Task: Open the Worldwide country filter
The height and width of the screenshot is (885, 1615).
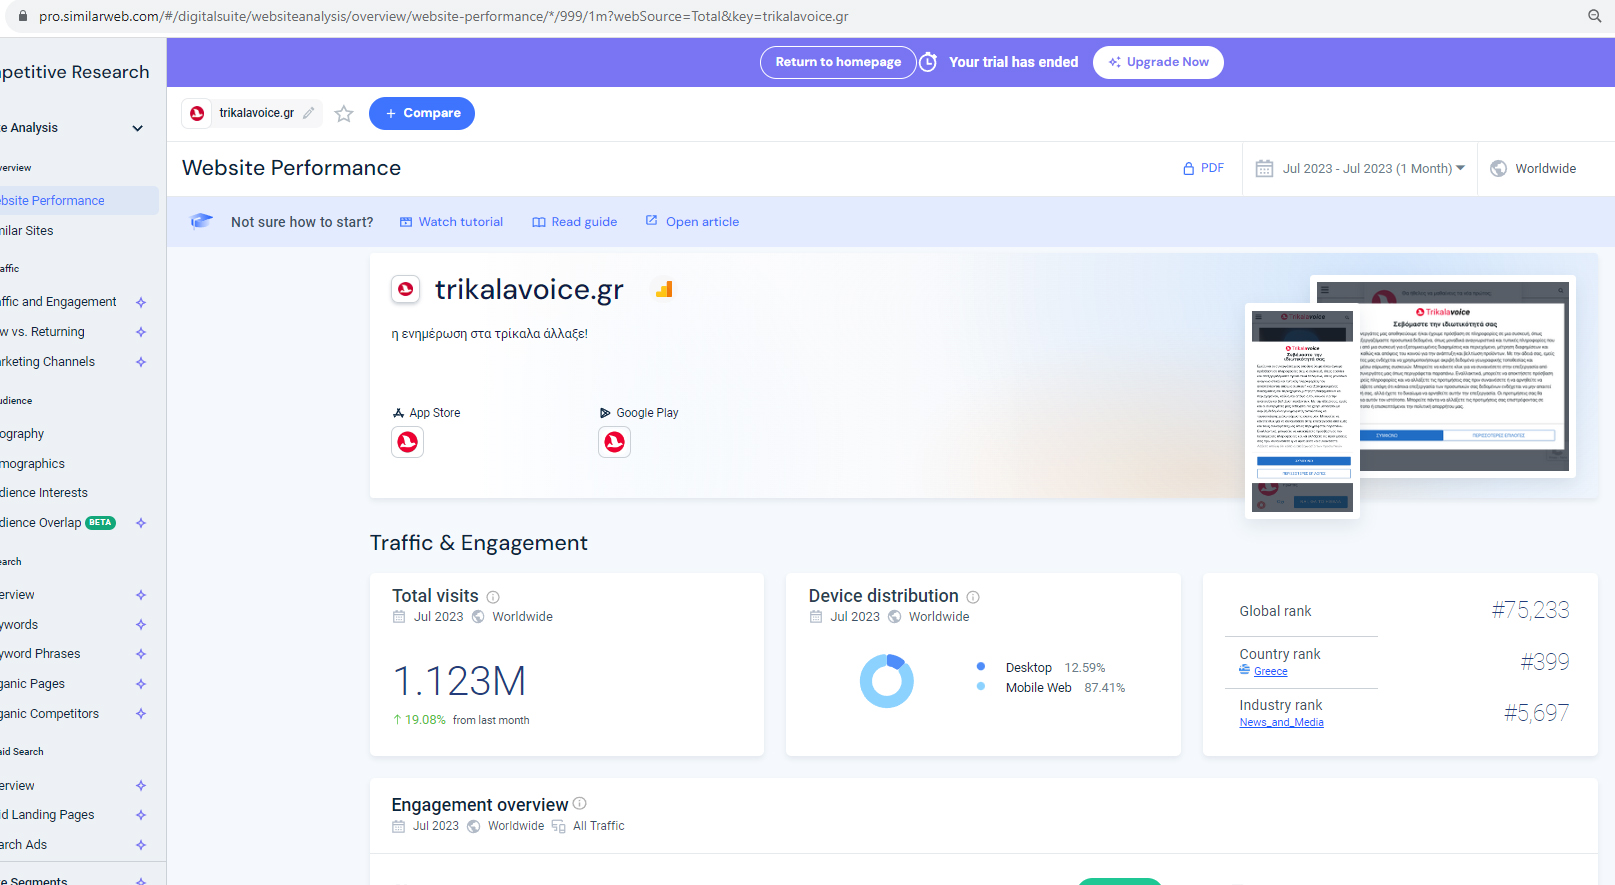Action: [x=1534, y=169]
